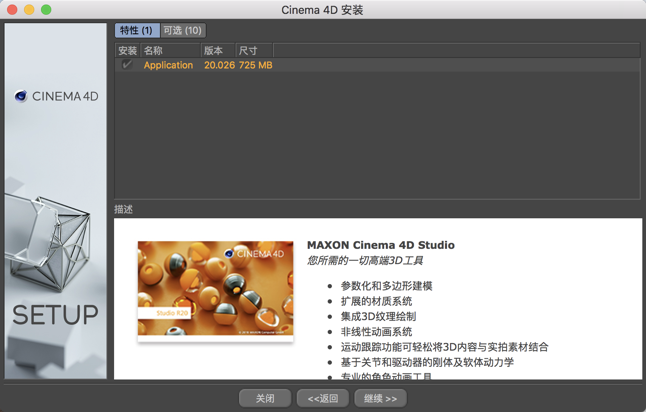Zoom the window with the green button
This screenshot has width=646, height=412.
46,9
